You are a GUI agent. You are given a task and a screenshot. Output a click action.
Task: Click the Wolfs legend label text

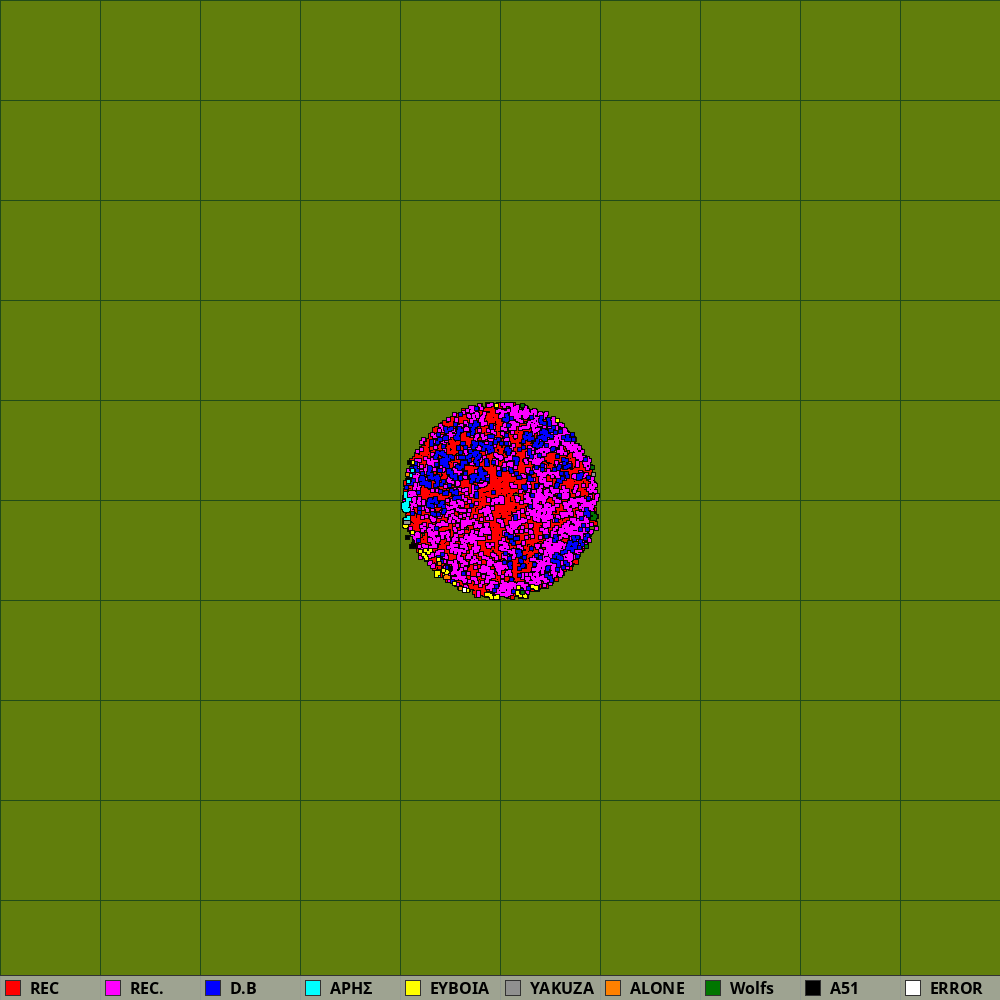click(x=751, y=988)
